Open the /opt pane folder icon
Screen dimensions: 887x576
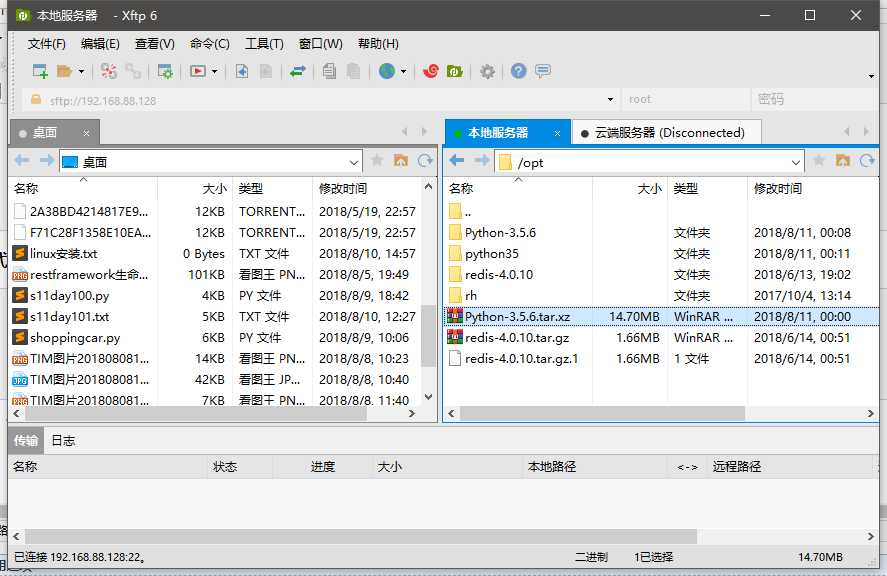tap(843, 161)
